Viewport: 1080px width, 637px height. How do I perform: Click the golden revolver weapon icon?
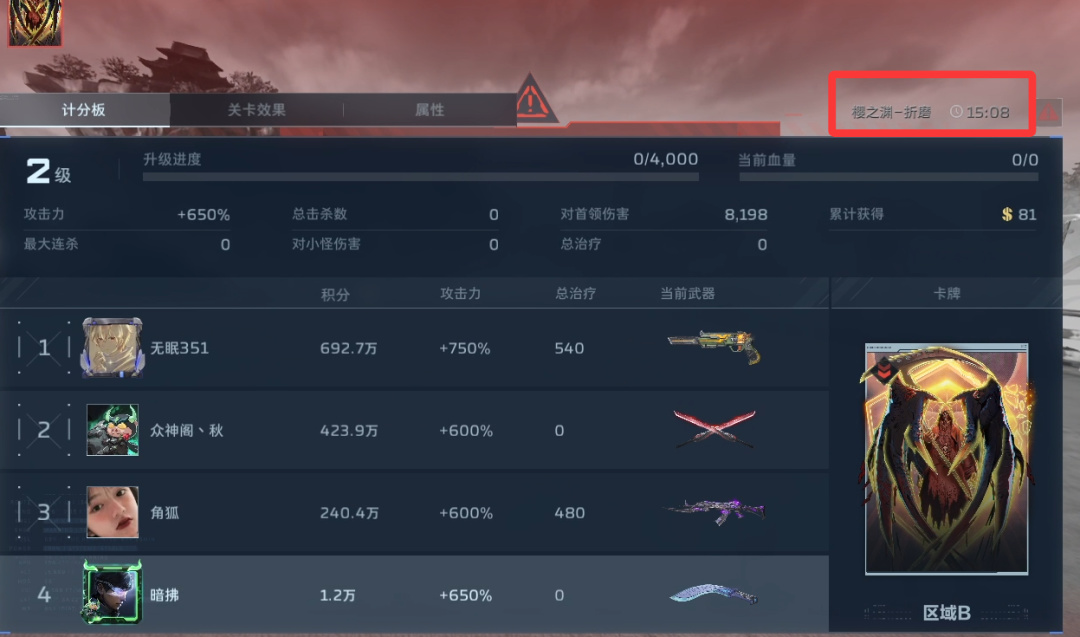[x=714, y=346]
